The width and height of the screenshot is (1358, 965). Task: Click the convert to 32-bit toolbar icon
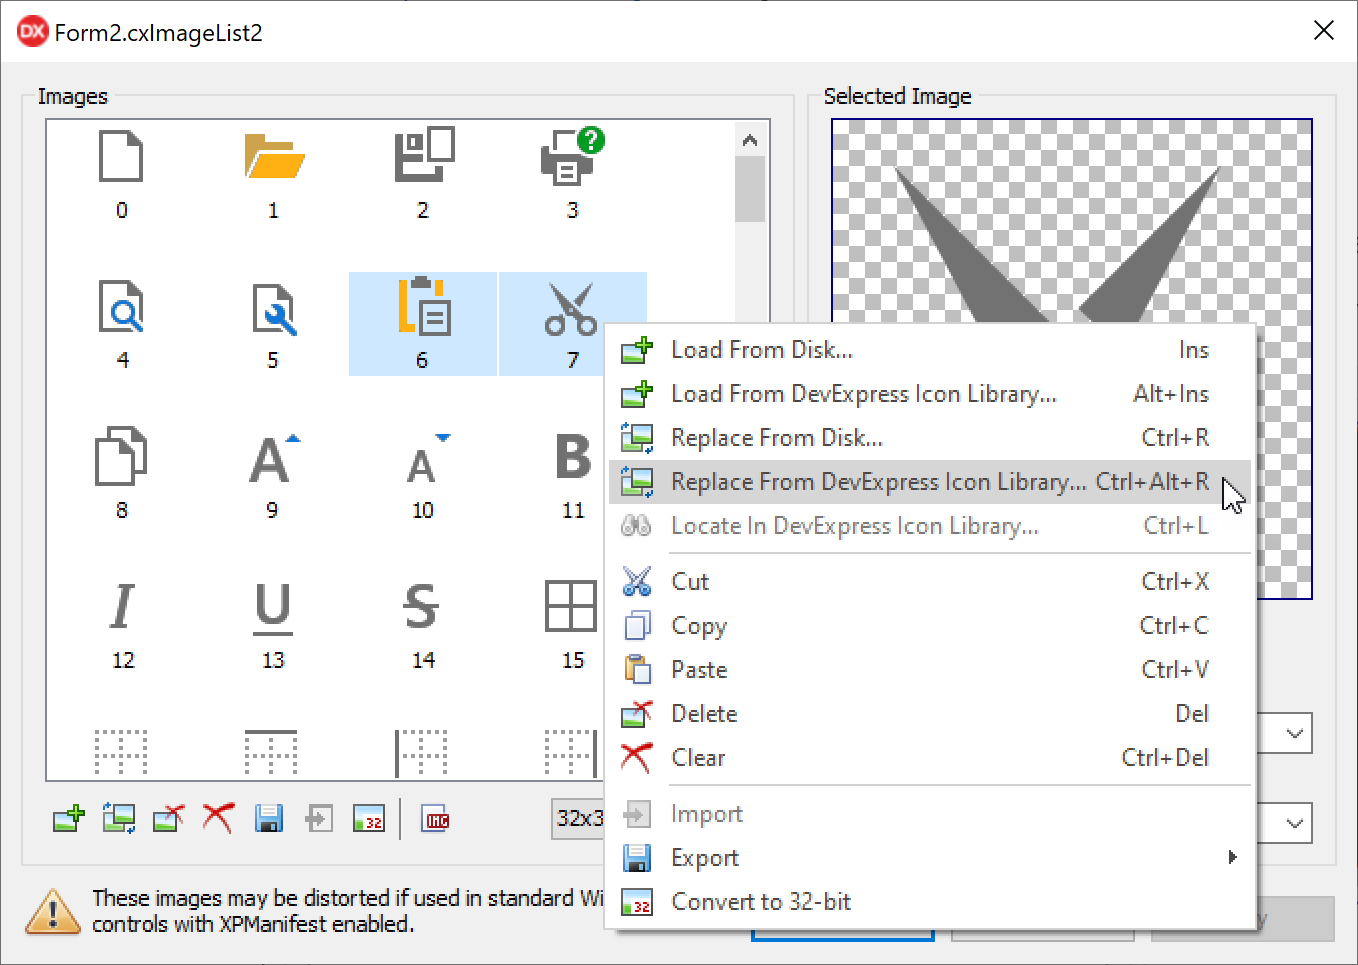click(369, 819)
